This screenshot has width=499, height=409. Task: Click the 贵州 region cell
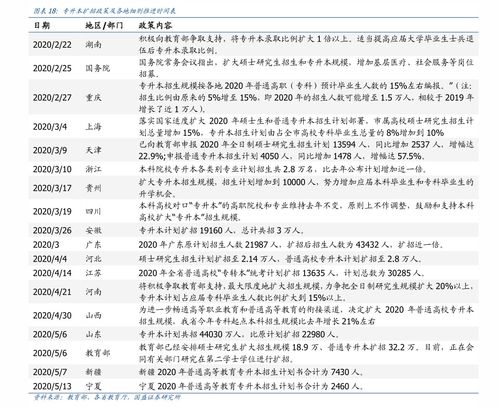[x=94, y=188]
